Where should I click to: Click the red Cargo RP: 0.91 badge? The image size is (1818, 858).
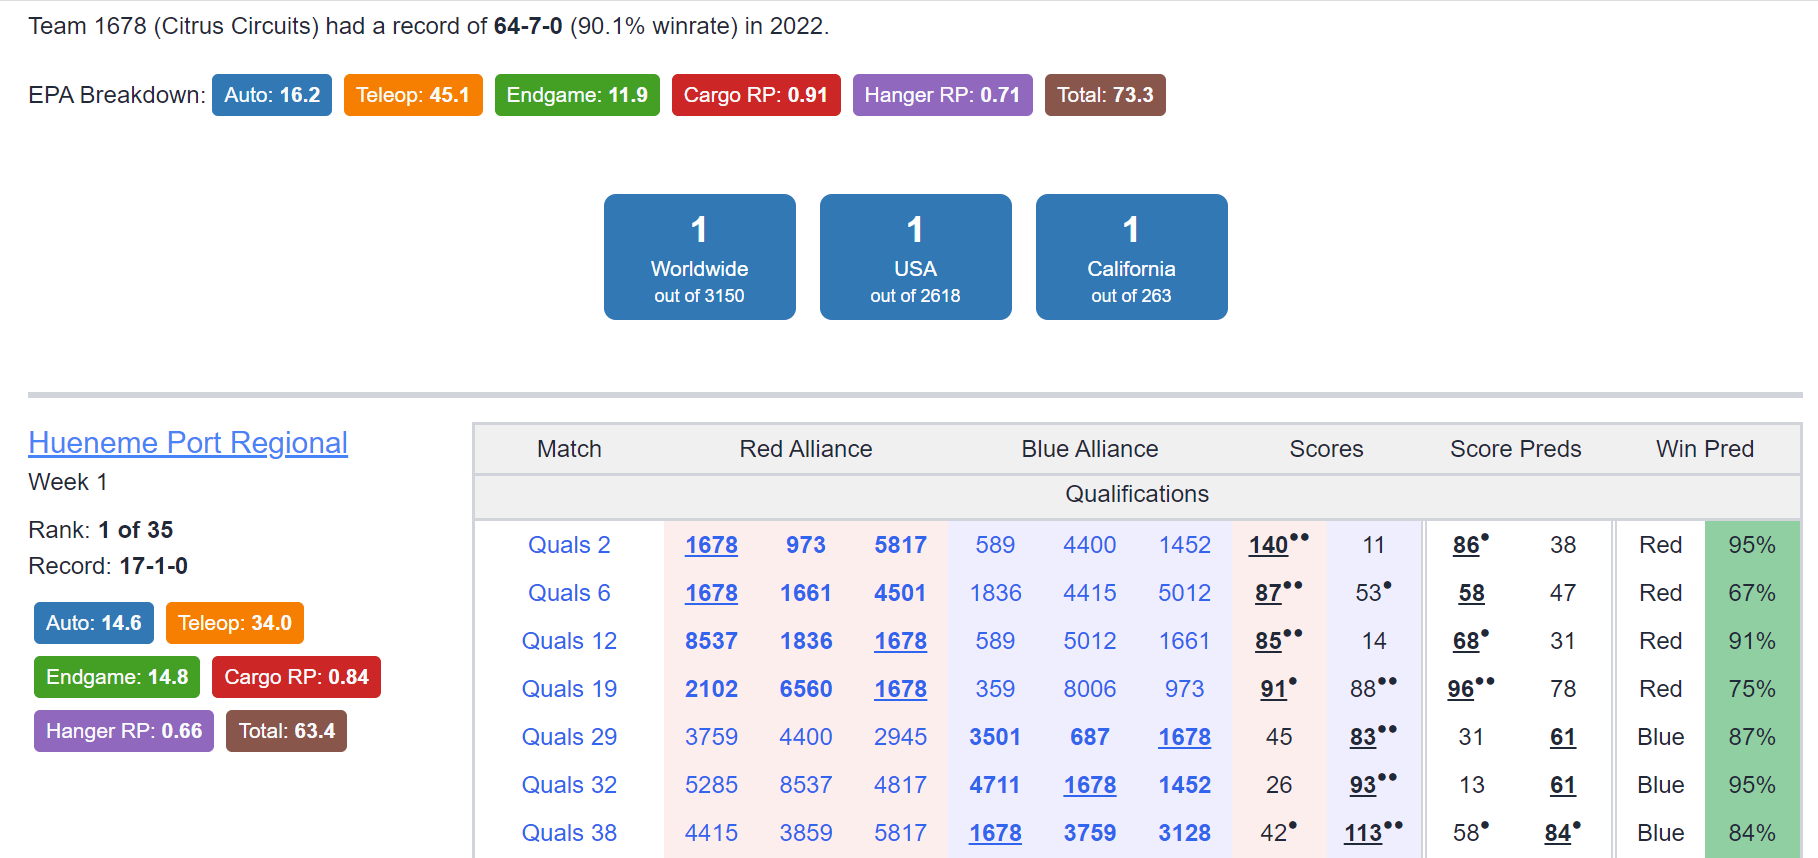[756, 95]
